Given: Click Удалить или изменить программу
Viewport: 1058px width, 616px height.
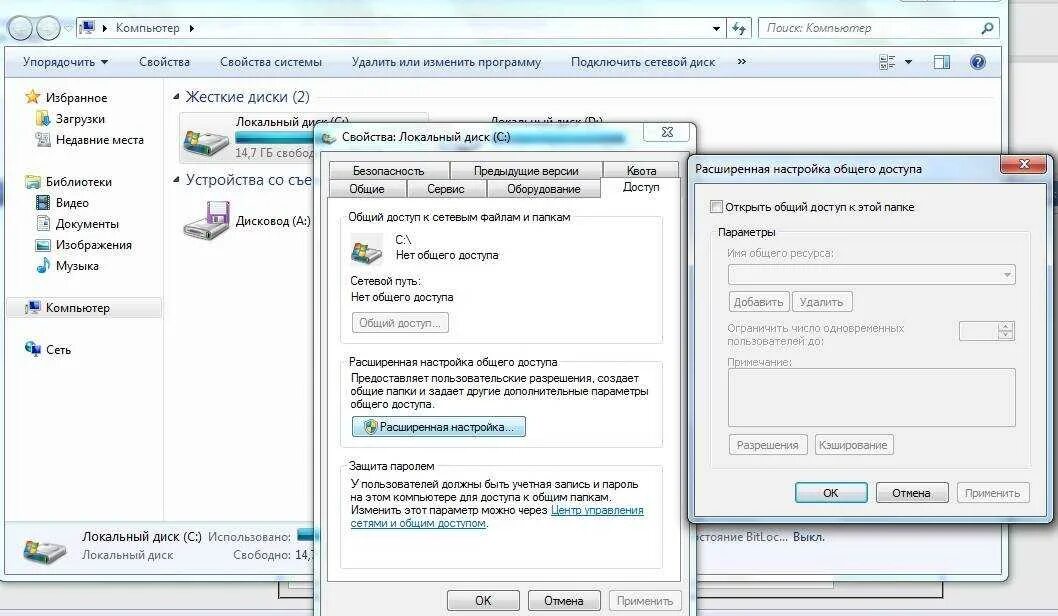Looking at the screenshot, I should [x=446, y=62].
